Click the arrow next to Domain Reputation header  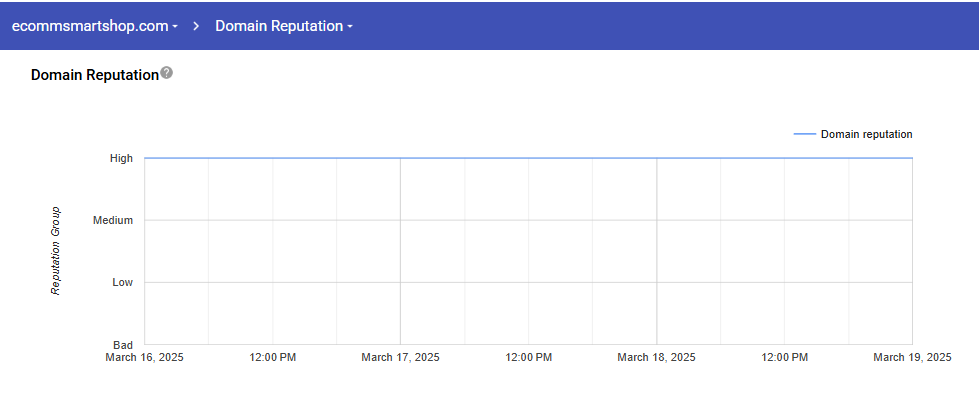point(350,27)
